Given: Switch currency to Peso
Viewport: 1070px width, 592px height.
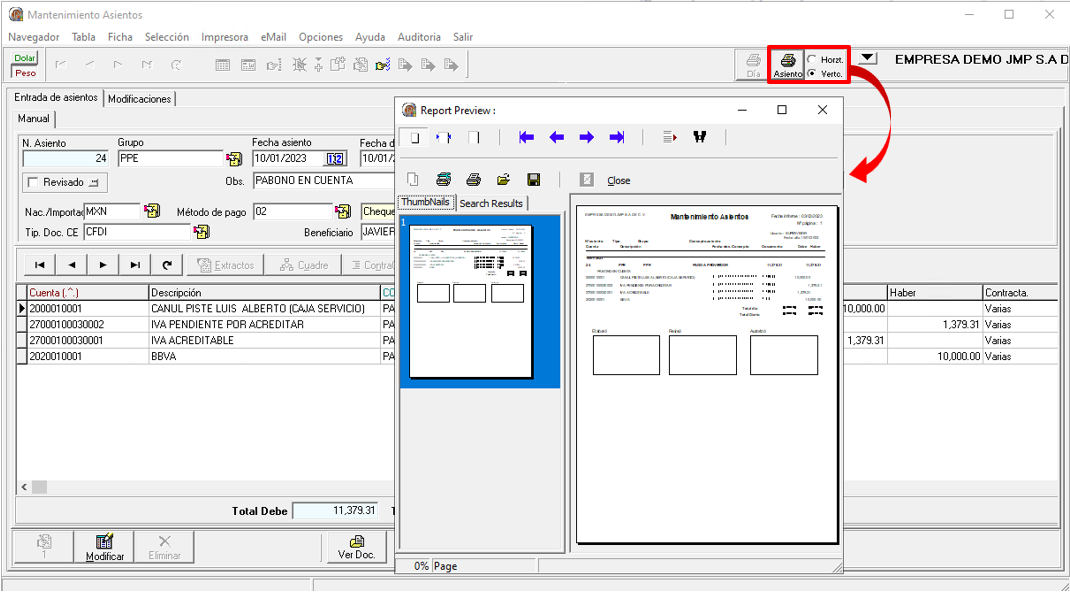Looking at the screenshot, I should [x=25, y=72].
